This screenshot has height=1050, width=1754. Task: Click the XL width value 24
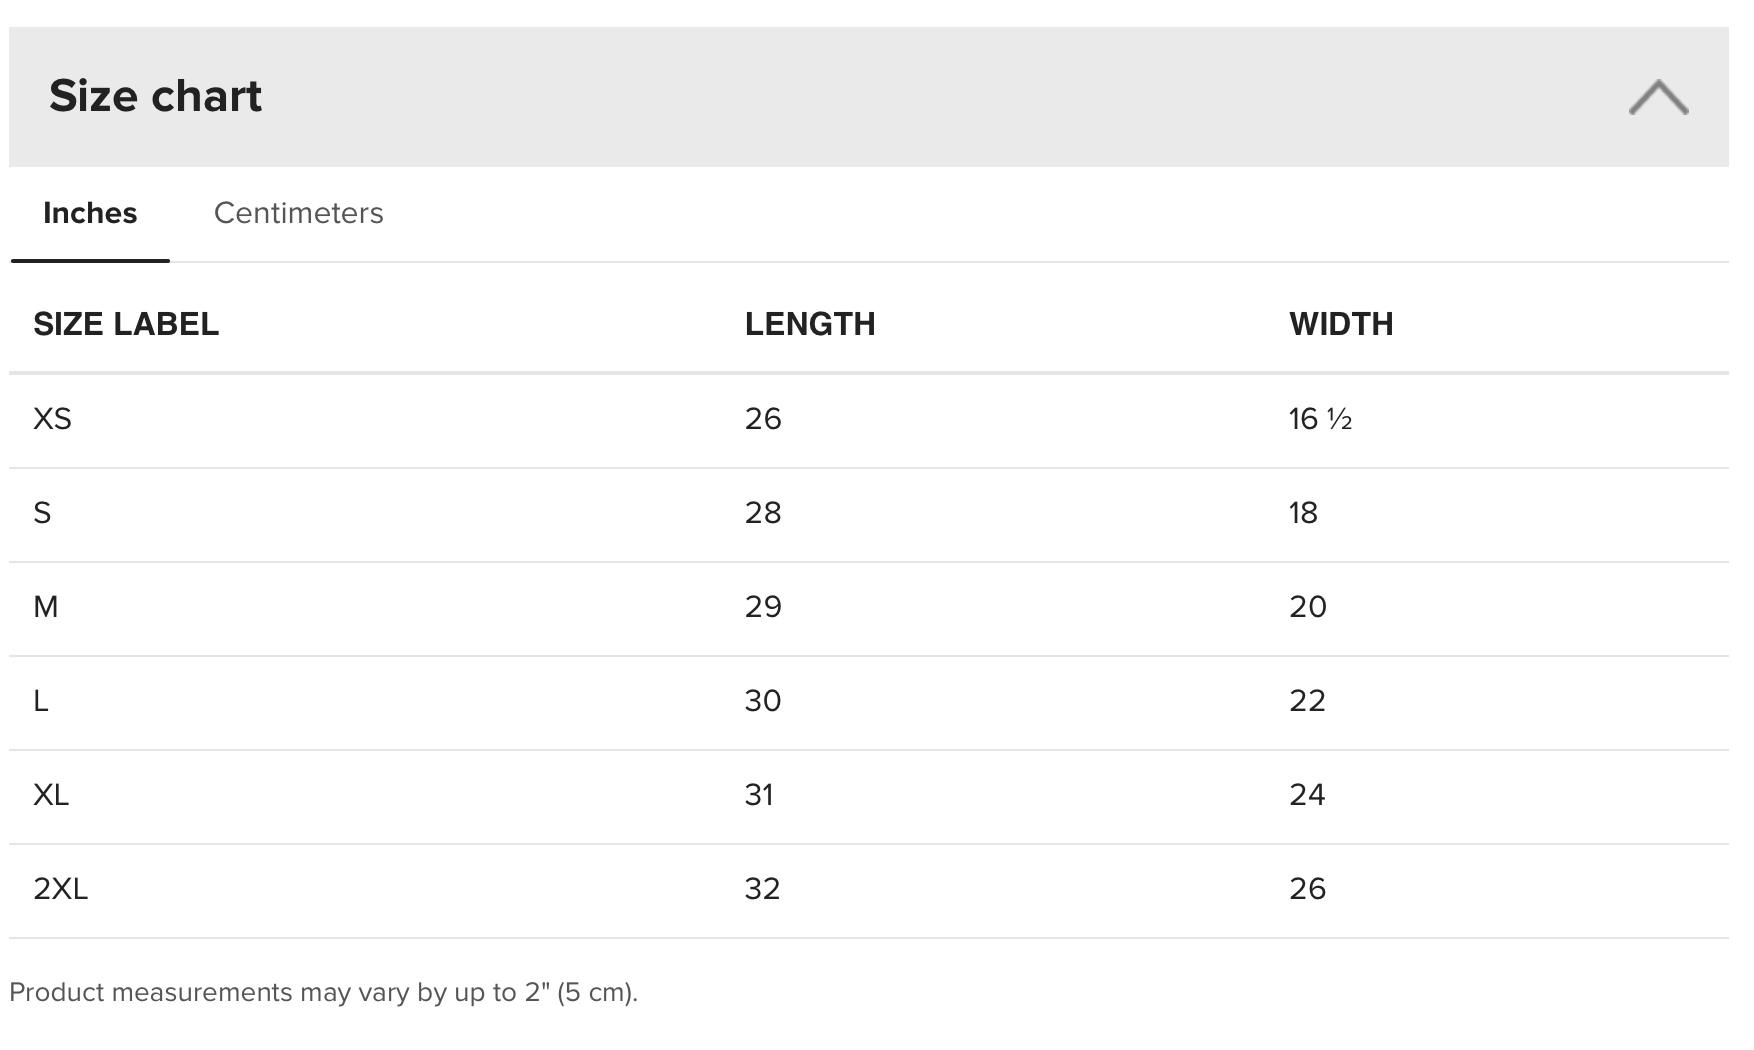[1307, 795]
